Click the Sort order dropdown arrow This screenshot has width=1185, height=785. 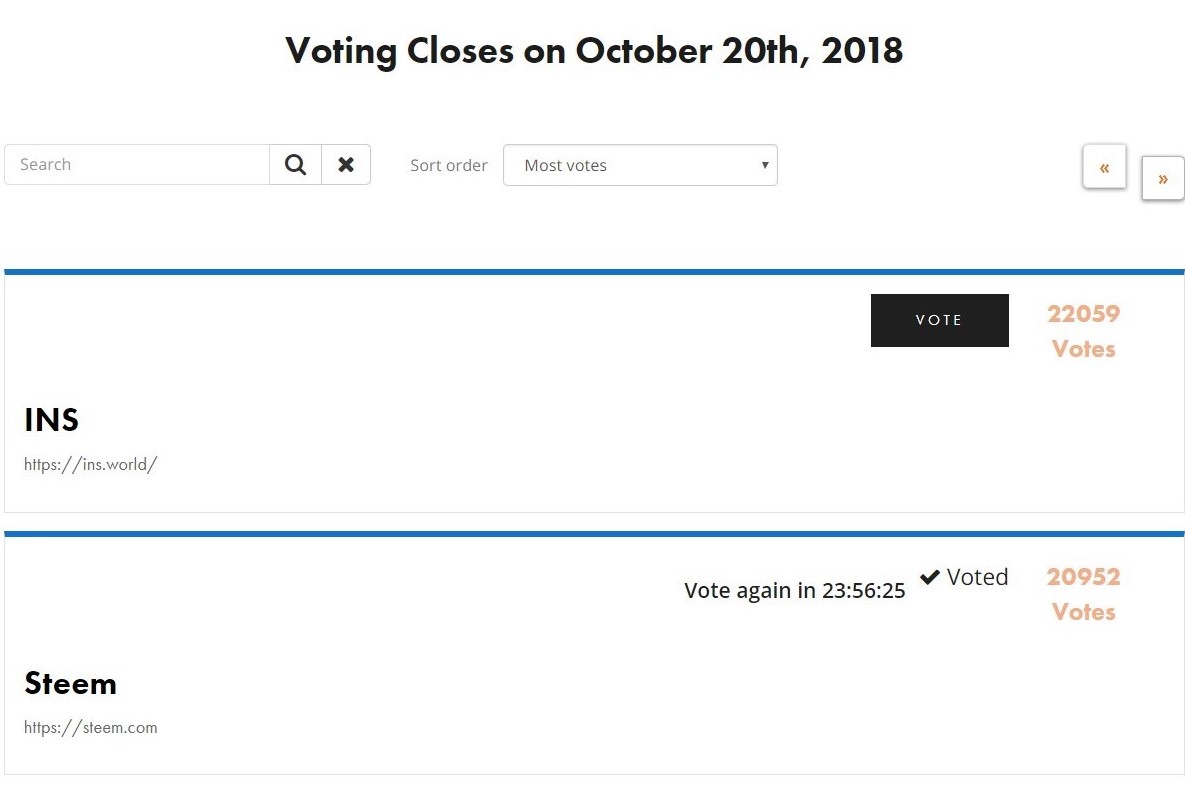[x=765, y=165]
